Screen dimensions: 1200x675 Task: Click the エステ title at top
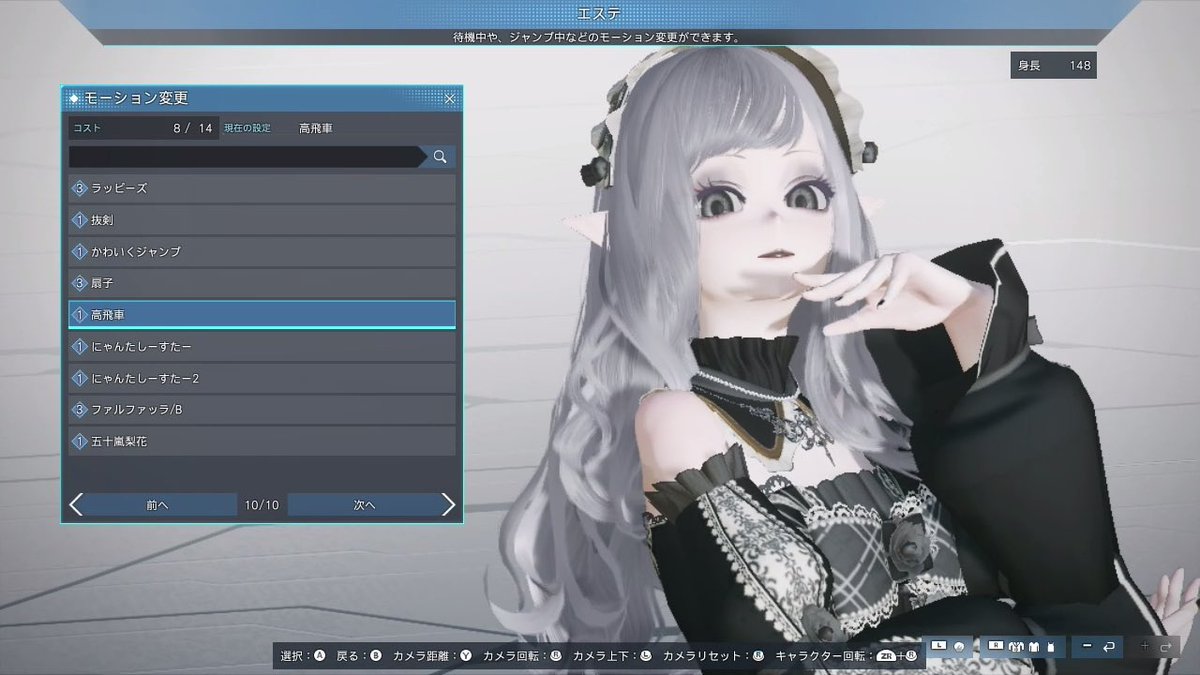[600, 13]
